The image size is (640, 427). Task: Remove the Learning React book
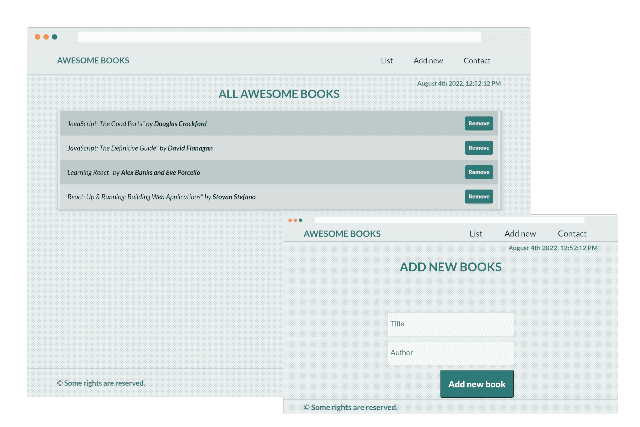(478, 172)
